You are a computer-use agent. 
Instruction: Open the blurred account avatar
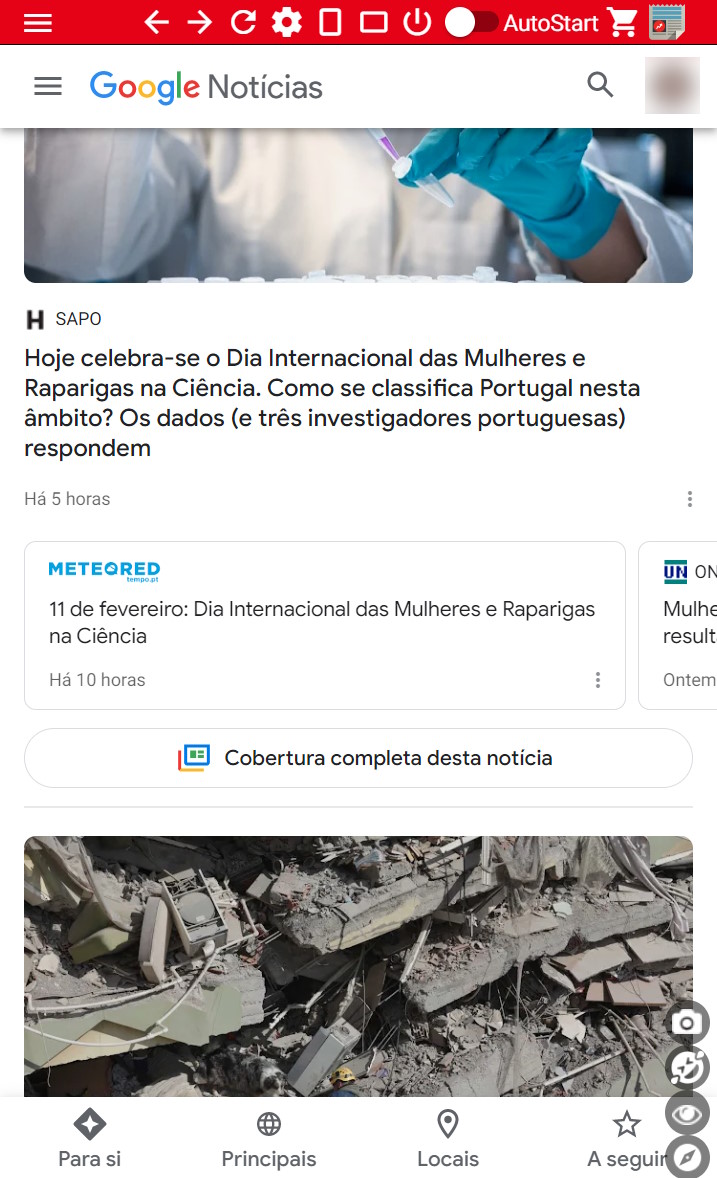672,86
